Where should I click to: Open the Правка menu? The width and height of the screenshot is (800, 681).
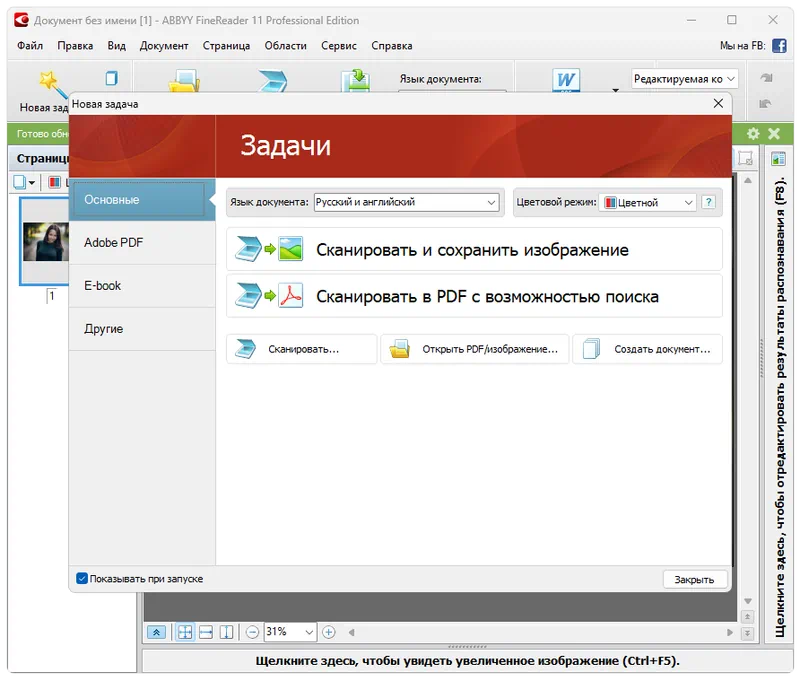tap(75, 45)
